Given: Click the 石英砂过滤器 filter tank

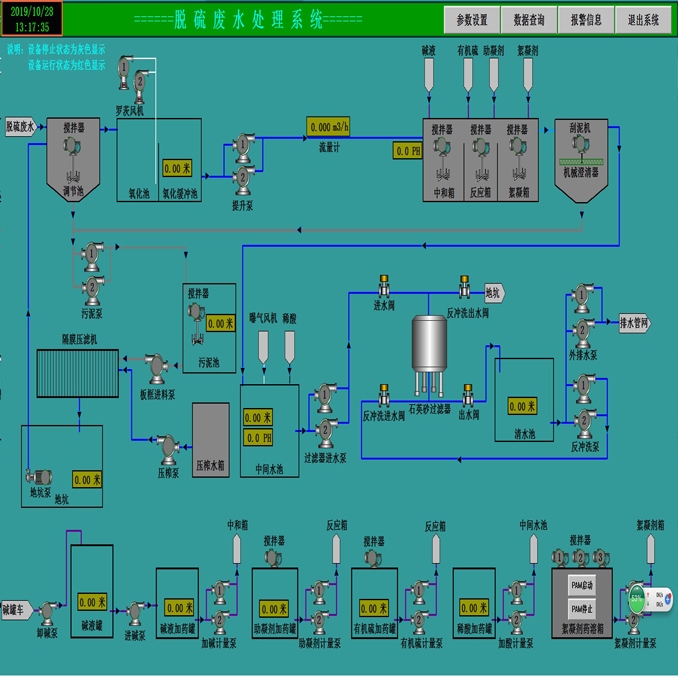Looking at the screenshot, I should (x=429, y=355).
